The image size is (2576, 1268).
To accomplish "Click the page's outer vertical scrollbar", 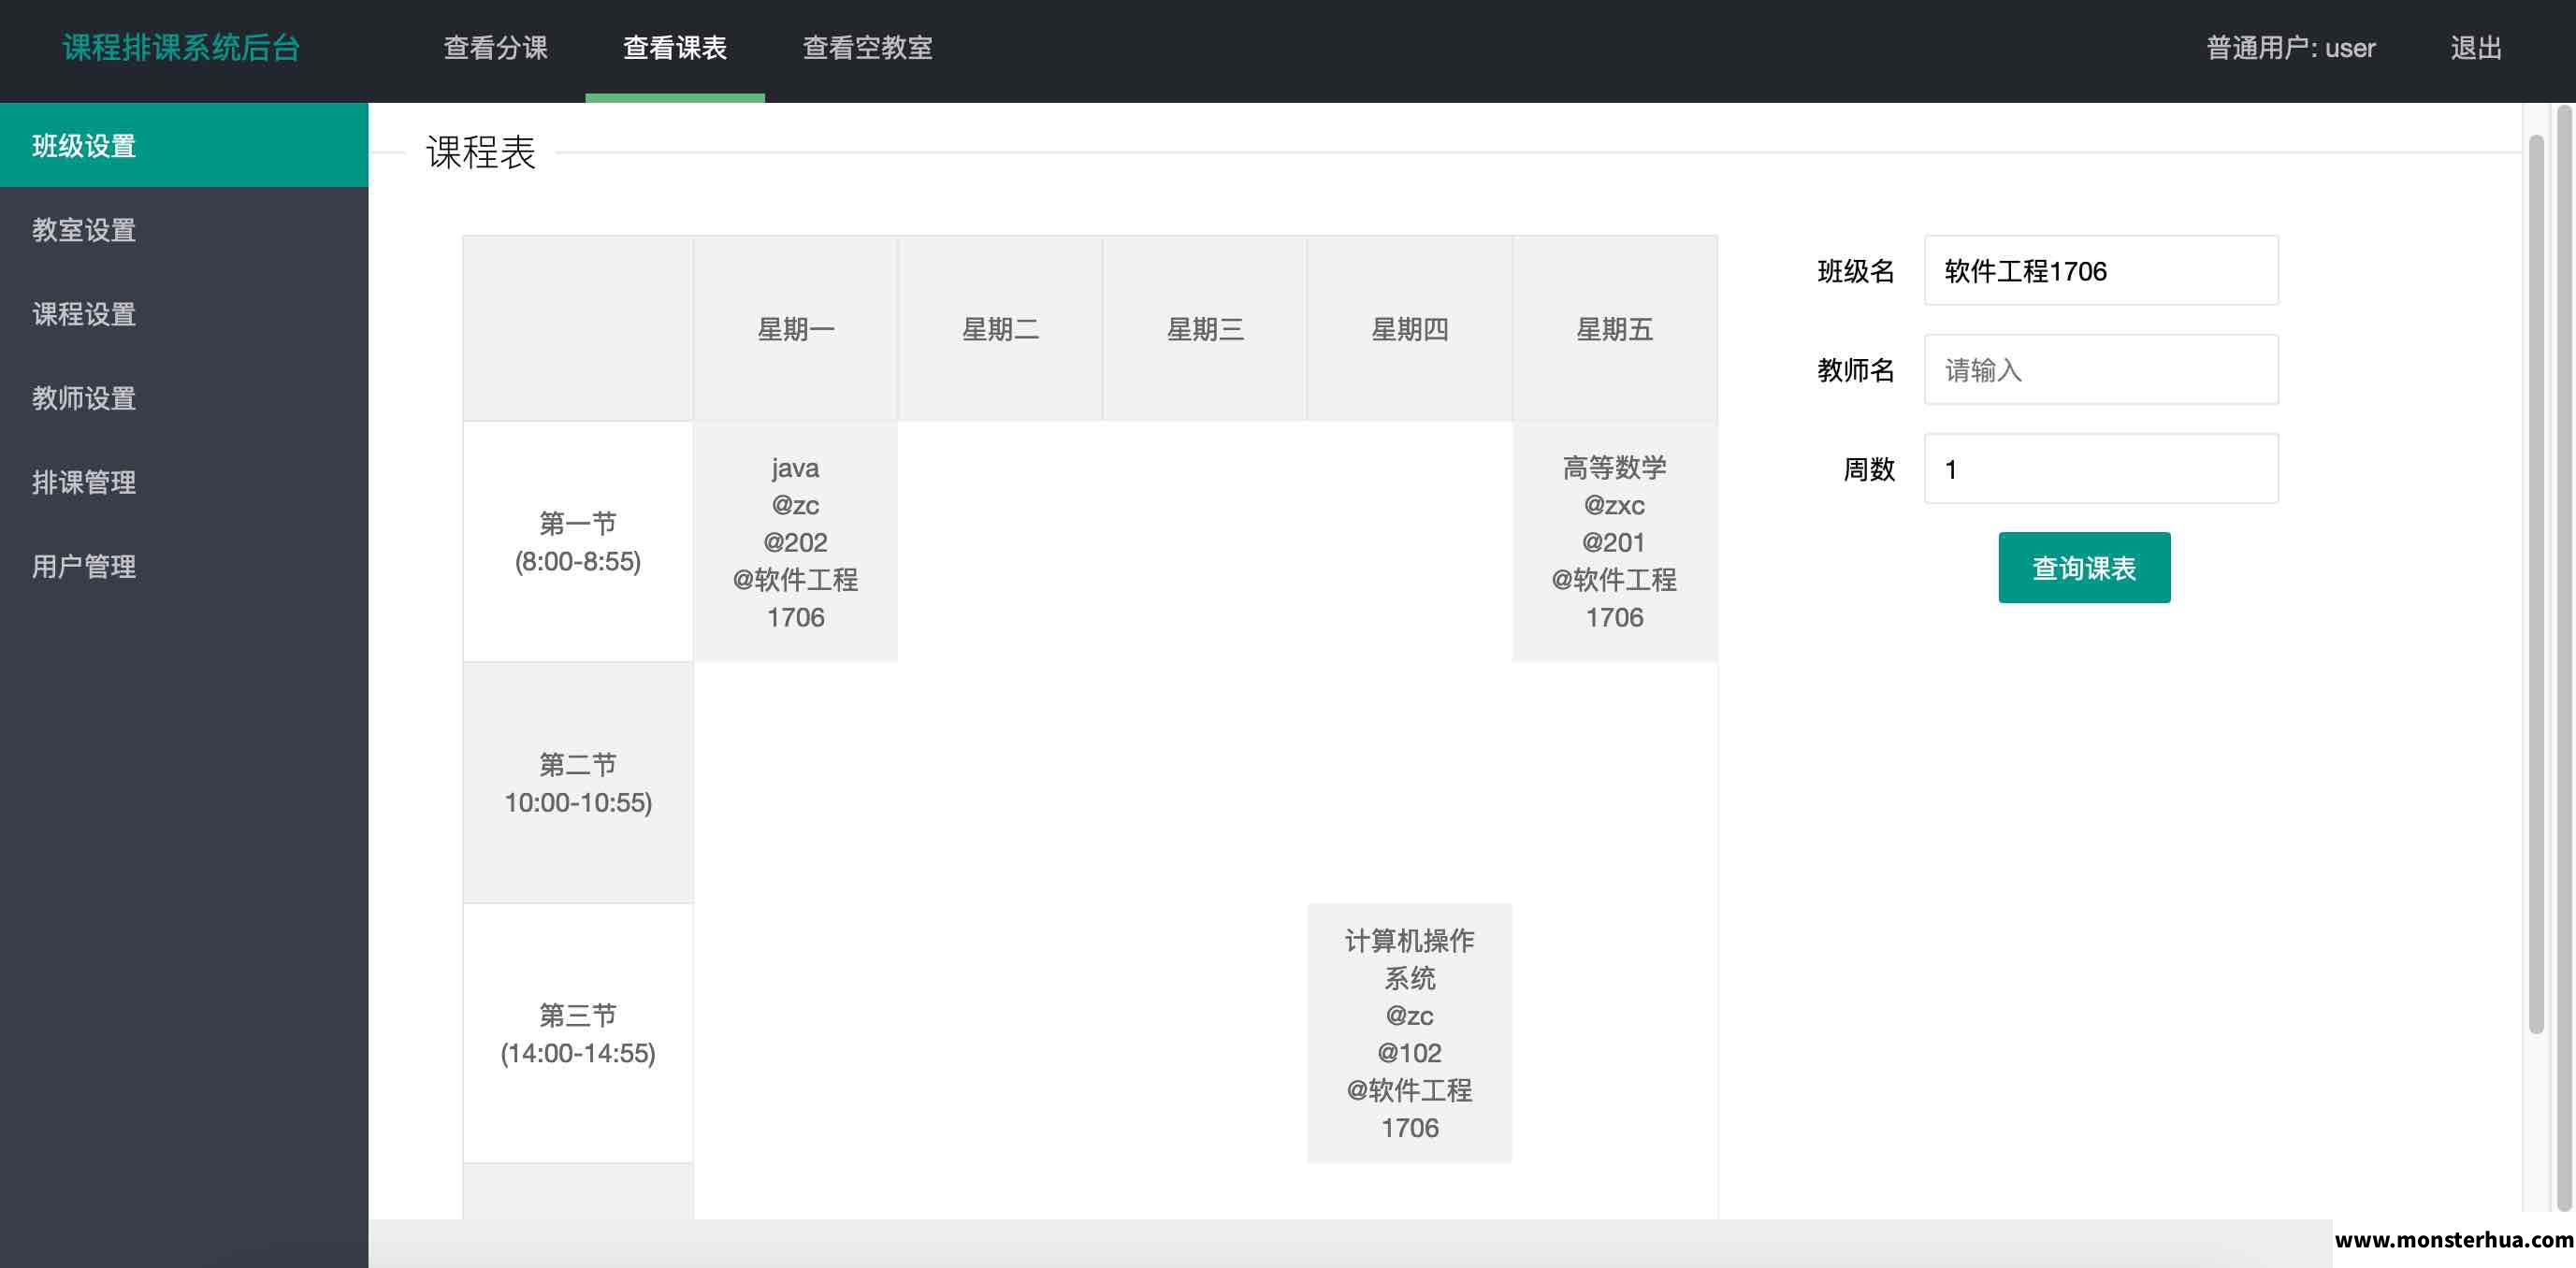I will (2565, 657).
